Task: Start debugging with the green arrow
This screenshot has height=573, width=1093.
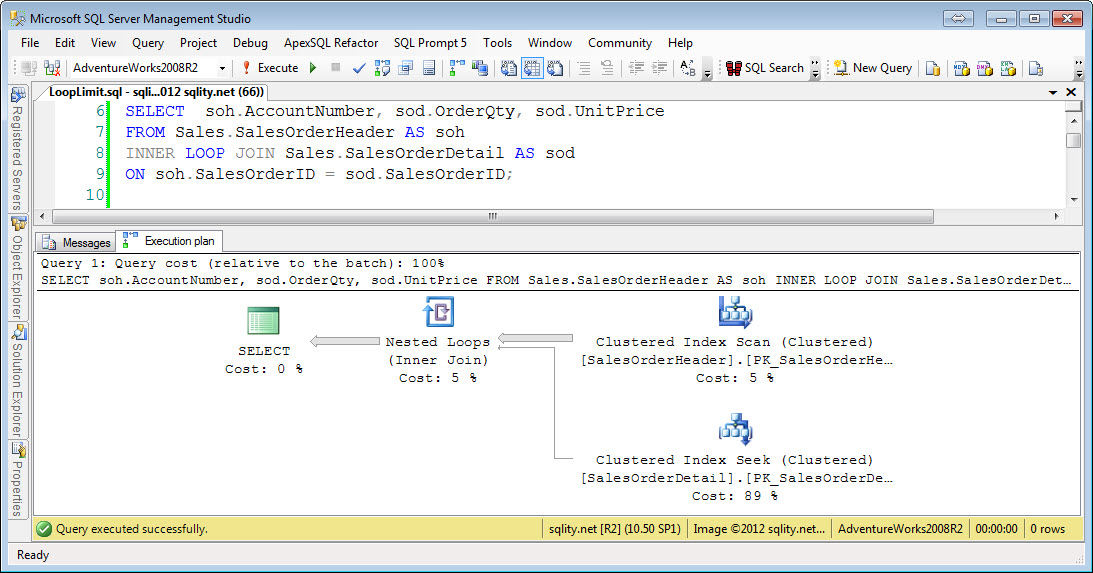Action: (313, 68)
